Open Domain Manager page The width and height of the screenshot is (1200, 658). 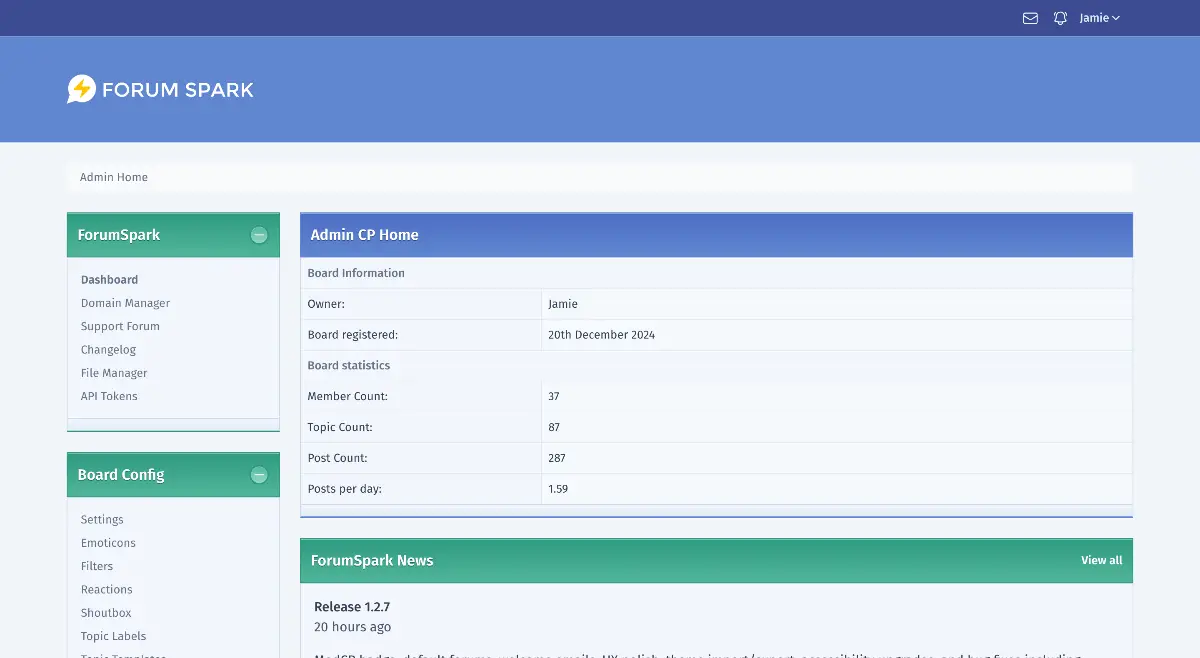pos(125,303)
